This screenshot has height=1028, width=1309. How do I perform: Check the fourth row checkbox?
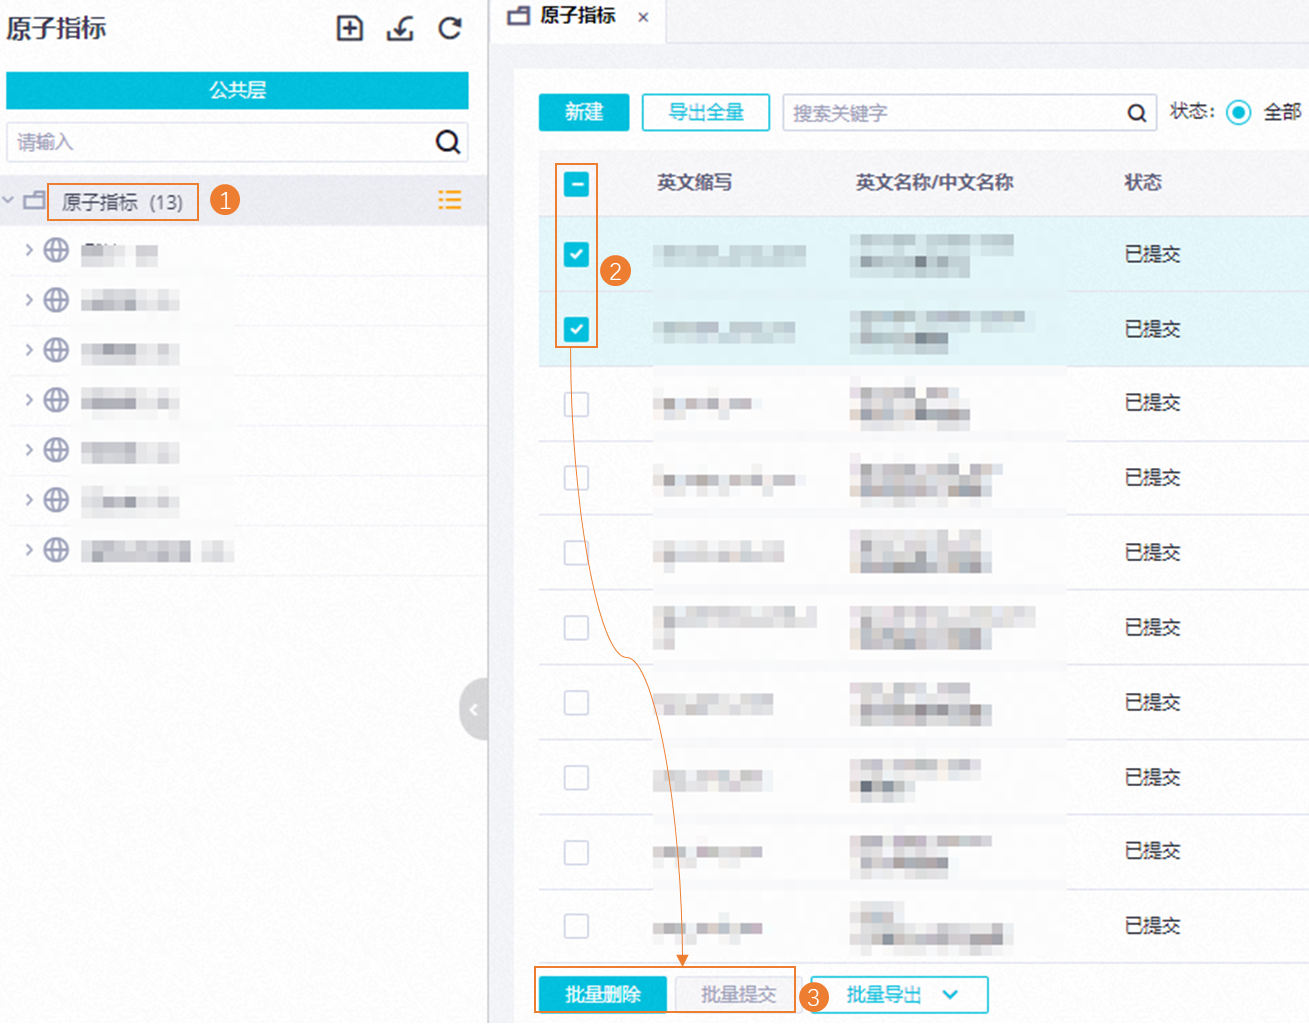tap(576, 478)
